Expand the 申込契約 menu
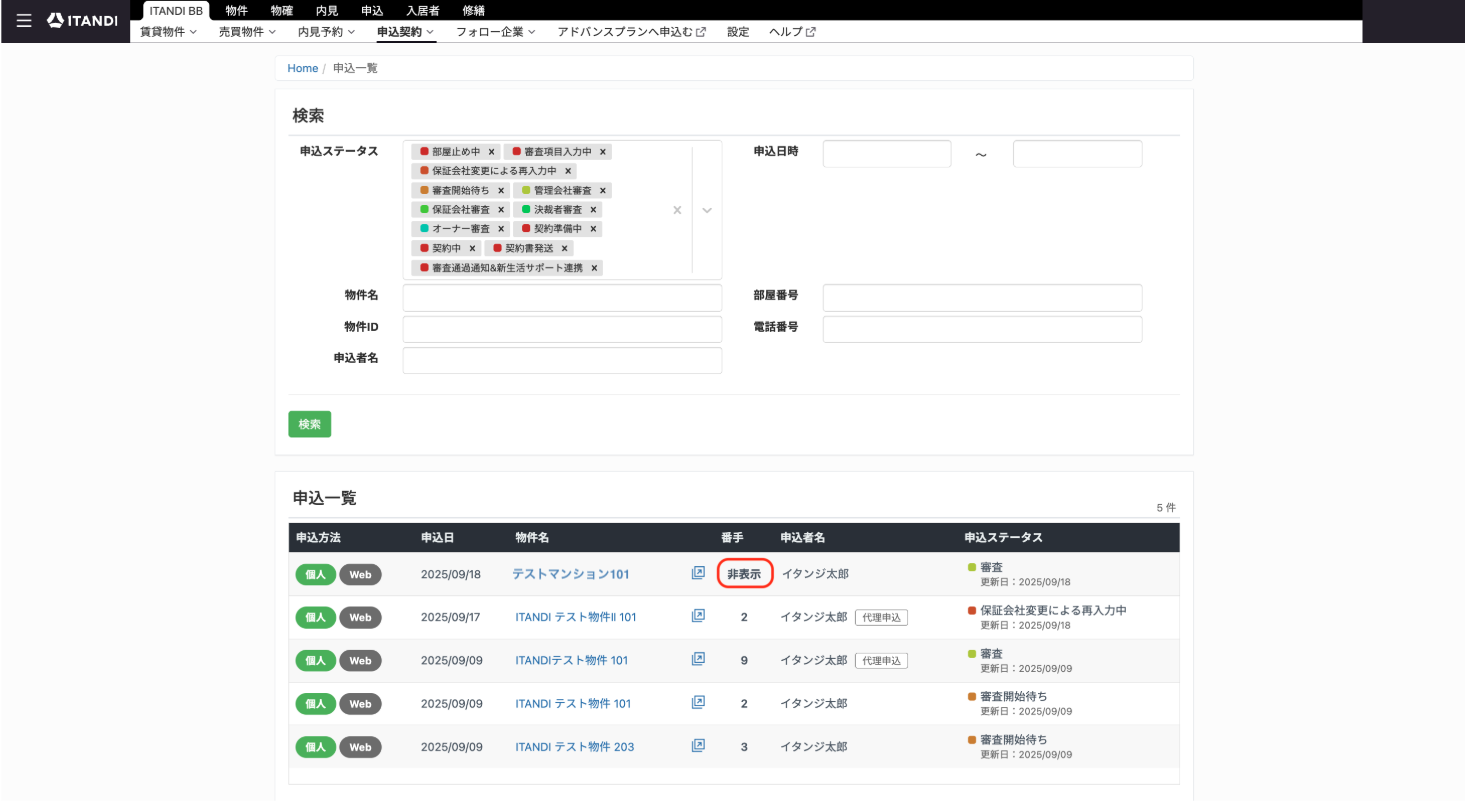The width and height of the screenshot is (1465, 801). point(406,32)
